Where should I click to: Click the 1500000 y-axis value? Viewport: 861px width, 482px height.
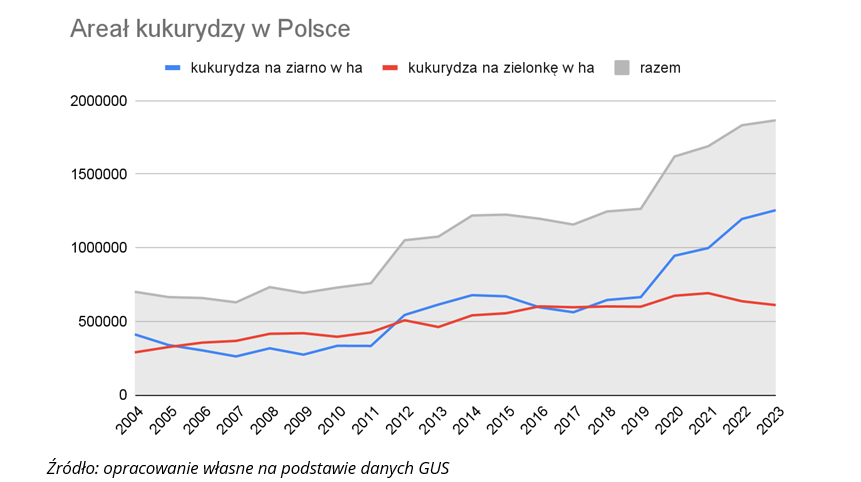[98, 174]
